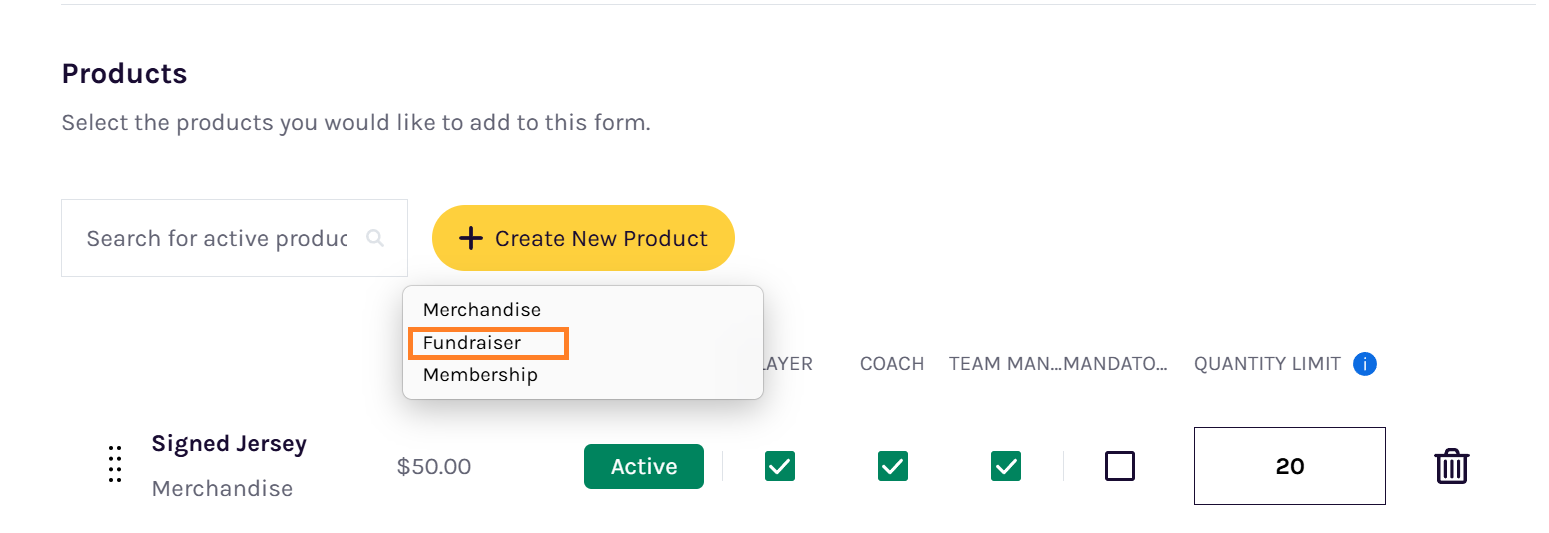1549x533 pixels.
Task: Uncheck the Coach checkbox for Signed Jersey
Action: click(893, 466)
